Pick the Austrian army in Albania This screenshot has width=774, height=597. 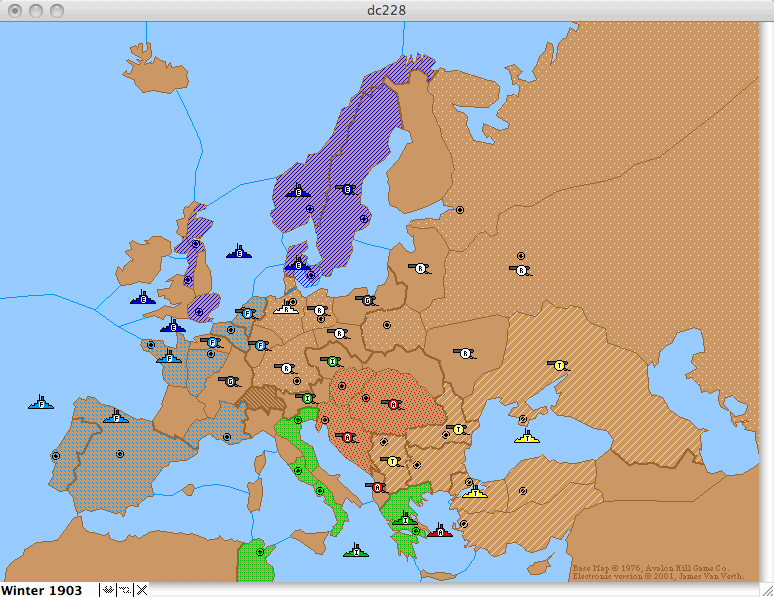tap(377, 487)
